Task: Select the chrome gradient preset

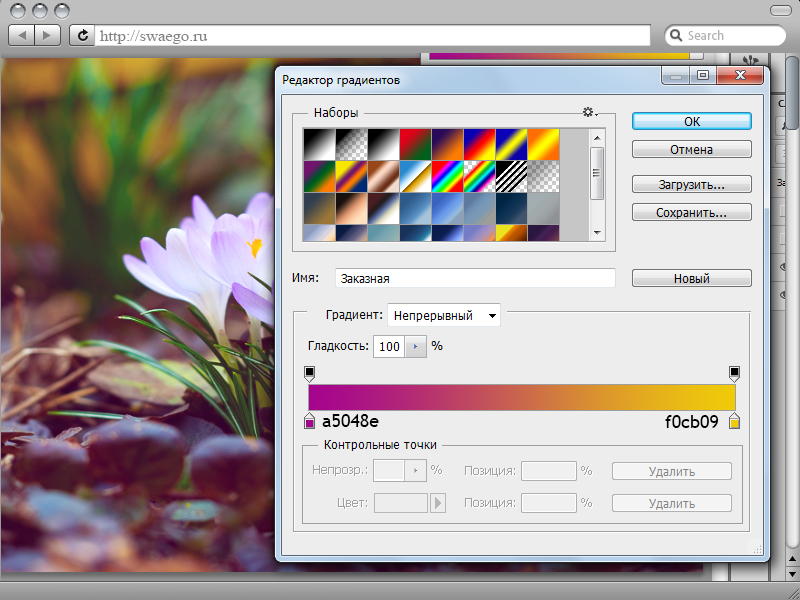Action: (415, 177)
